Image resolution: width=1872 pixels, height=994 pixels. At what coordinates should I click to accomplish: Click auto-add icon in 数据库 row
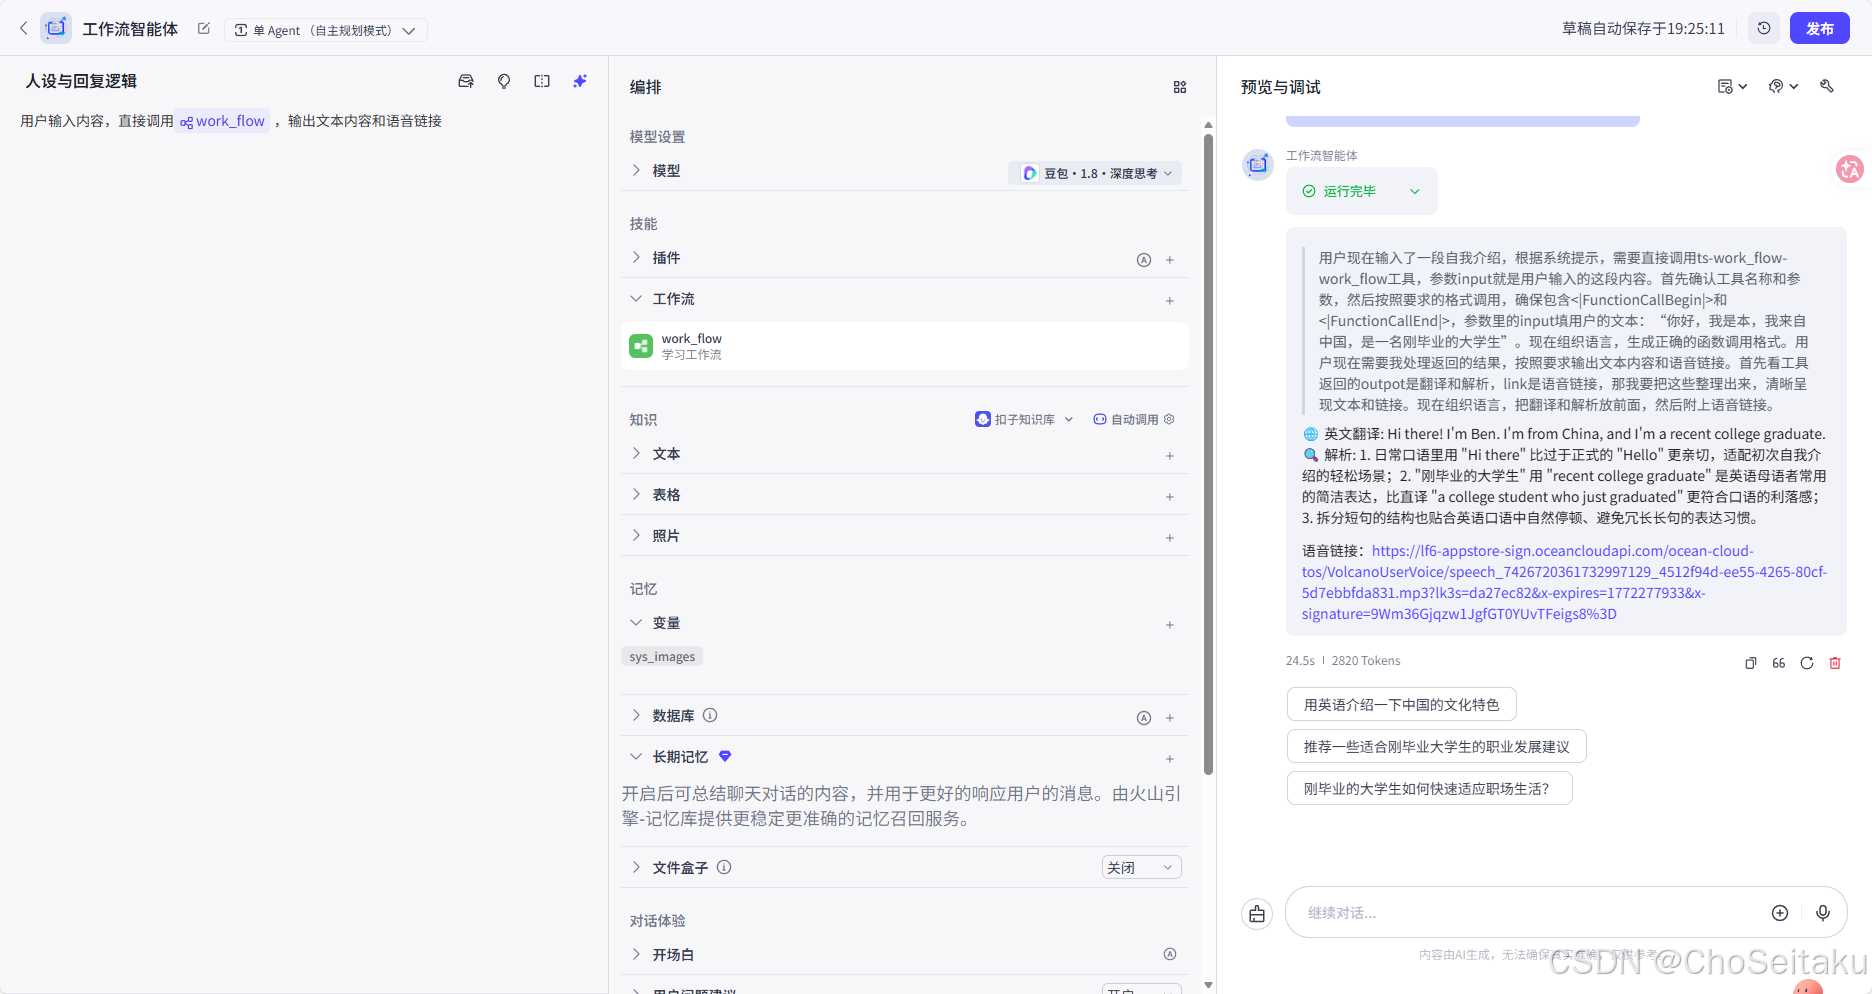[x=1144, y=718]
